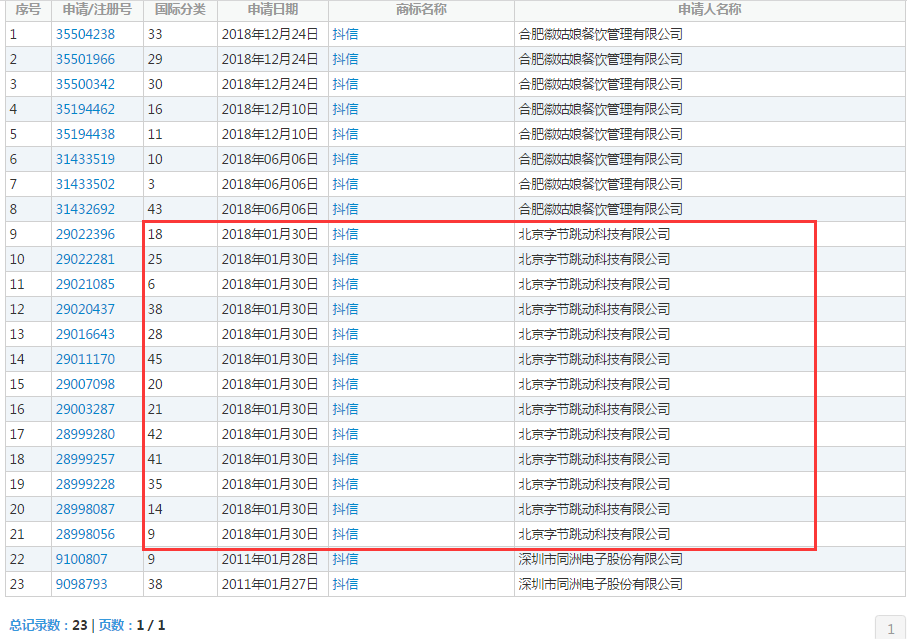907x639 pixels.
Task: Open application number 9098793
Action: tap(81, 584)
